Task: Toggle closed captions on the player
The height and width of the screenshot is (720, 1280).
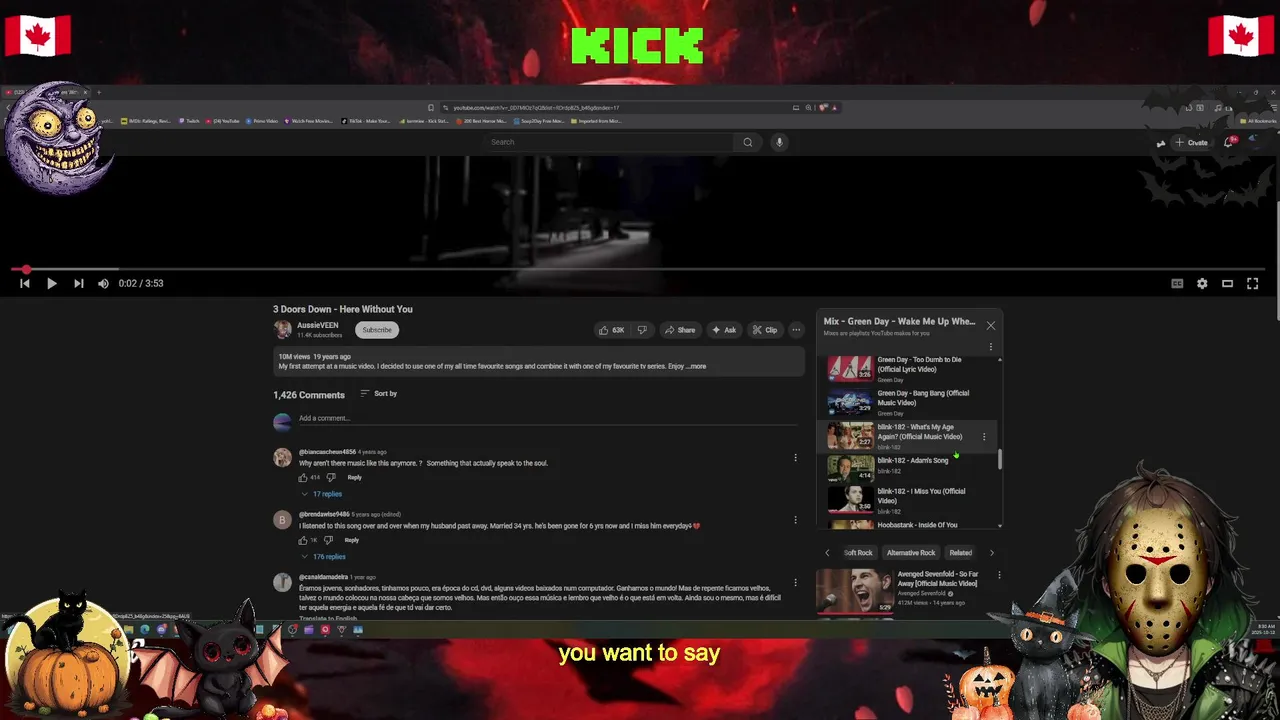Action: [1177, 283]
